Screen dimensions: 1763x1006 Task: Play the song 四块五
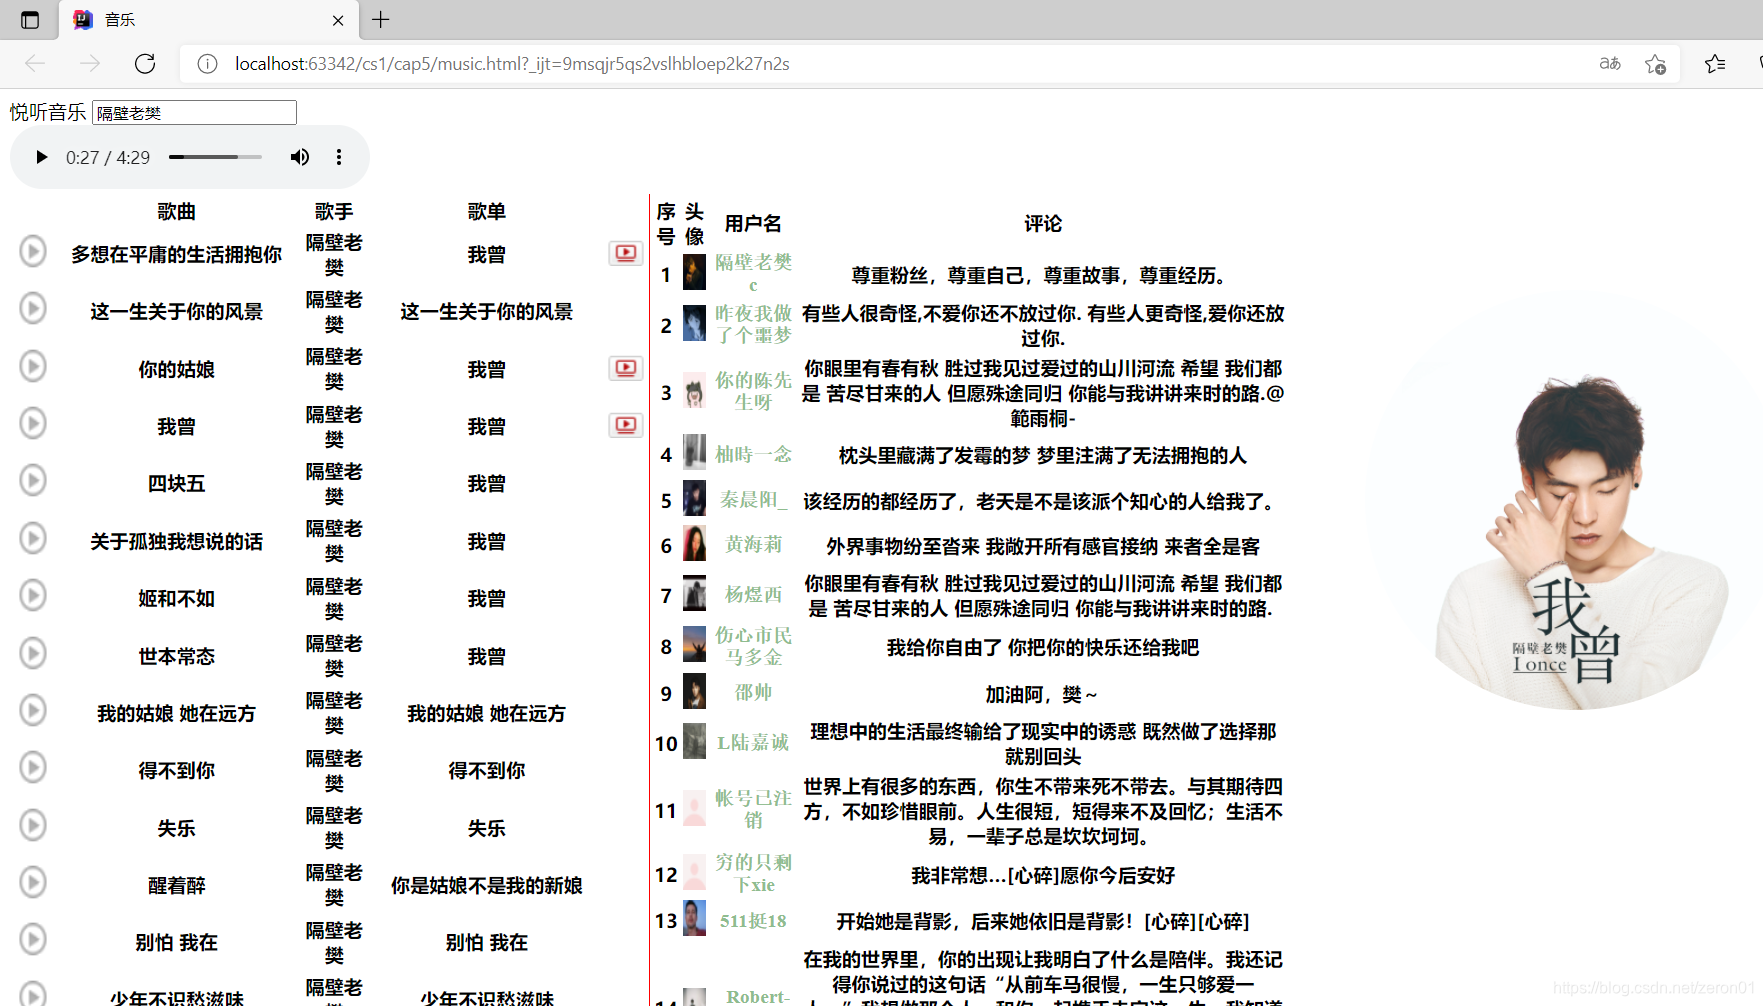tap(33, 480)
